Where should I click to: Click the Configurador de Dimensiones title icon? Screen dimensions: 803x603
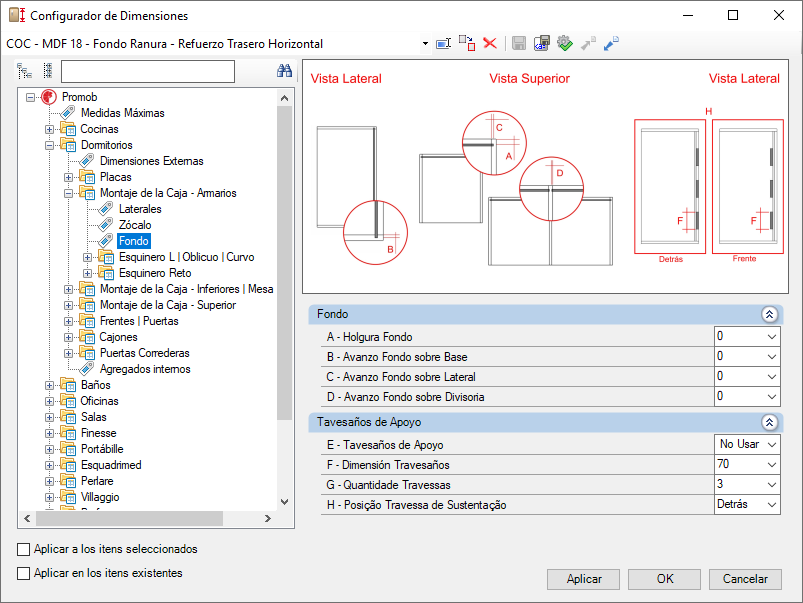(x=17, y=15)
